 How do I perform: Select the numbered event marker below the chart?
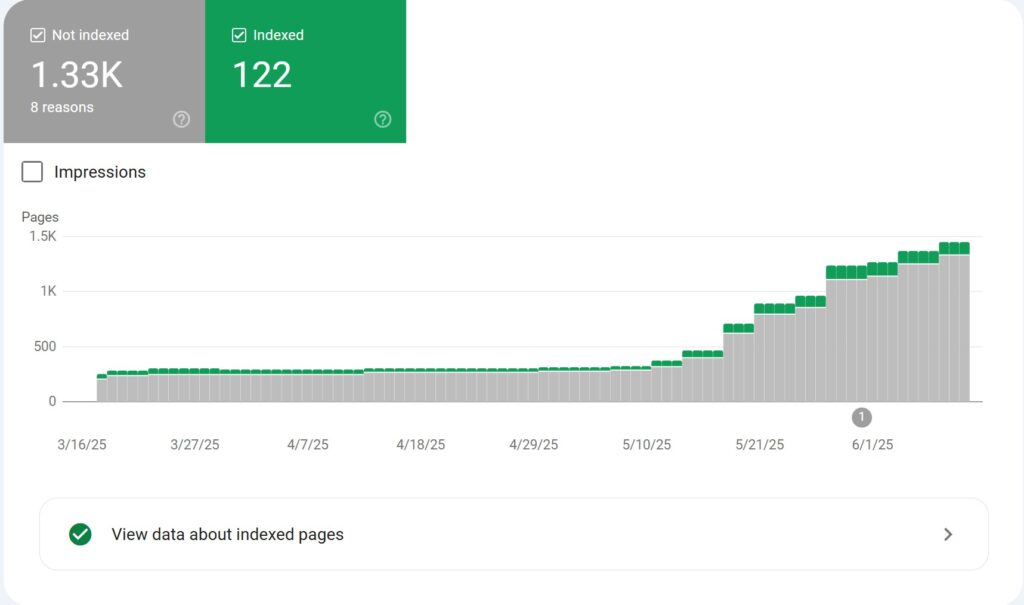tap(861, 417)
